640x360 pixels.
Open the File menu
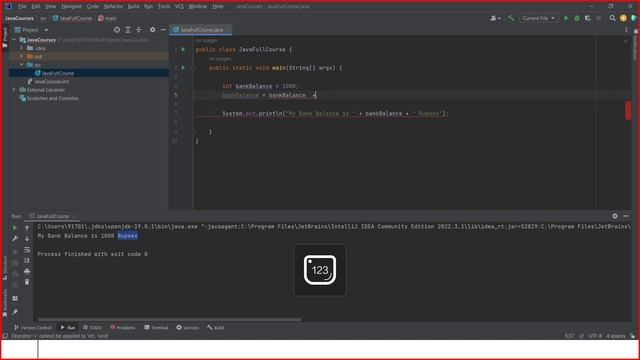22,7
